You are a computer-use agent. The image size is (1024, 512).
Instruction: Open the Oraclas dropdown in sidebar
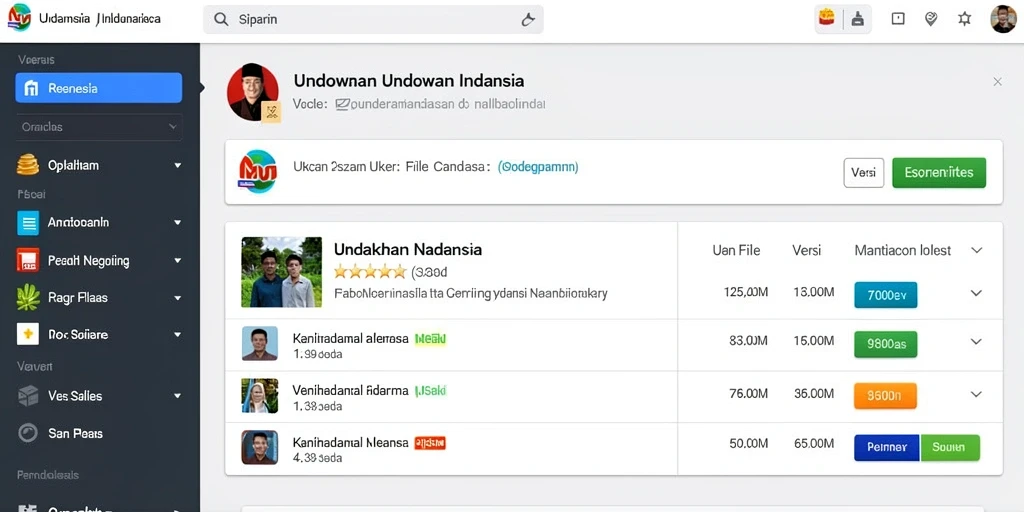99,127
